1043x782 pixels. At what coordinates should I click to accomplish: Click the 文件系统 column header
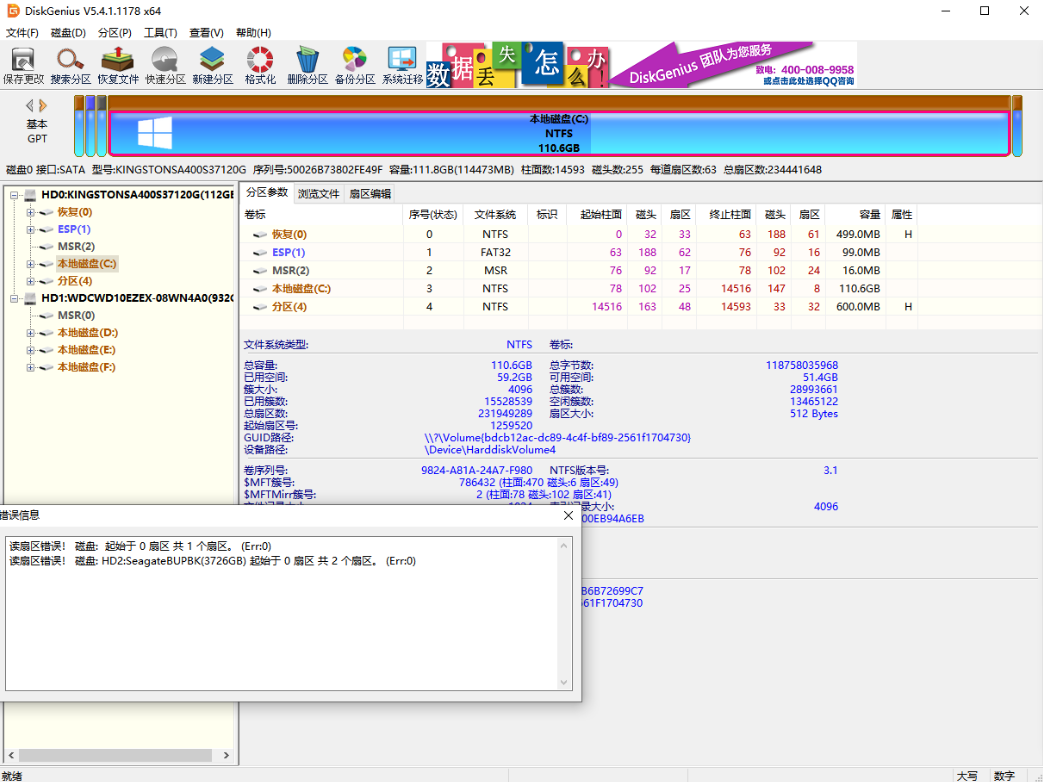coord(495,214)
